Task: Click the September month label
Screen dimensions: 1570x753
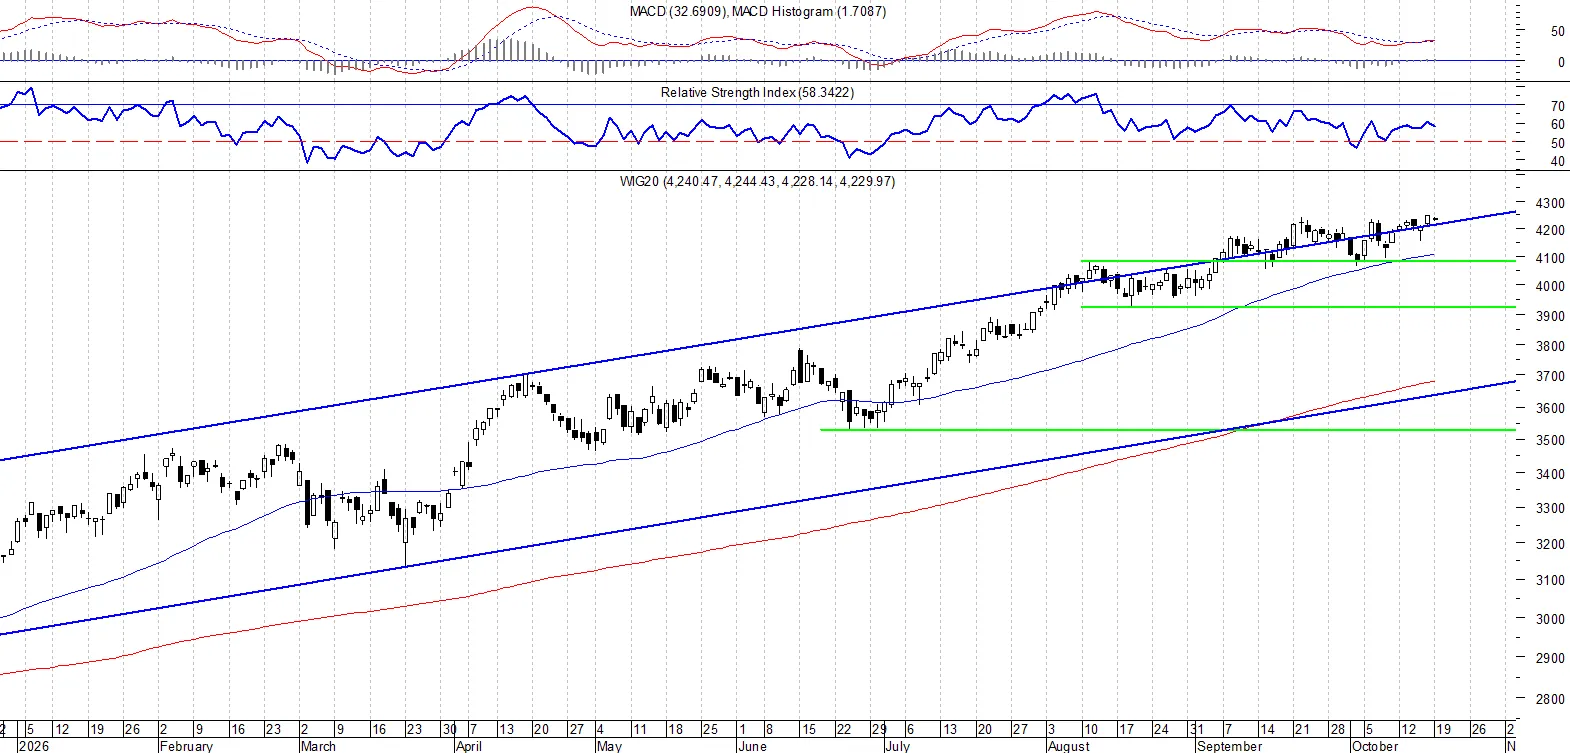Action: point(1229,746)
